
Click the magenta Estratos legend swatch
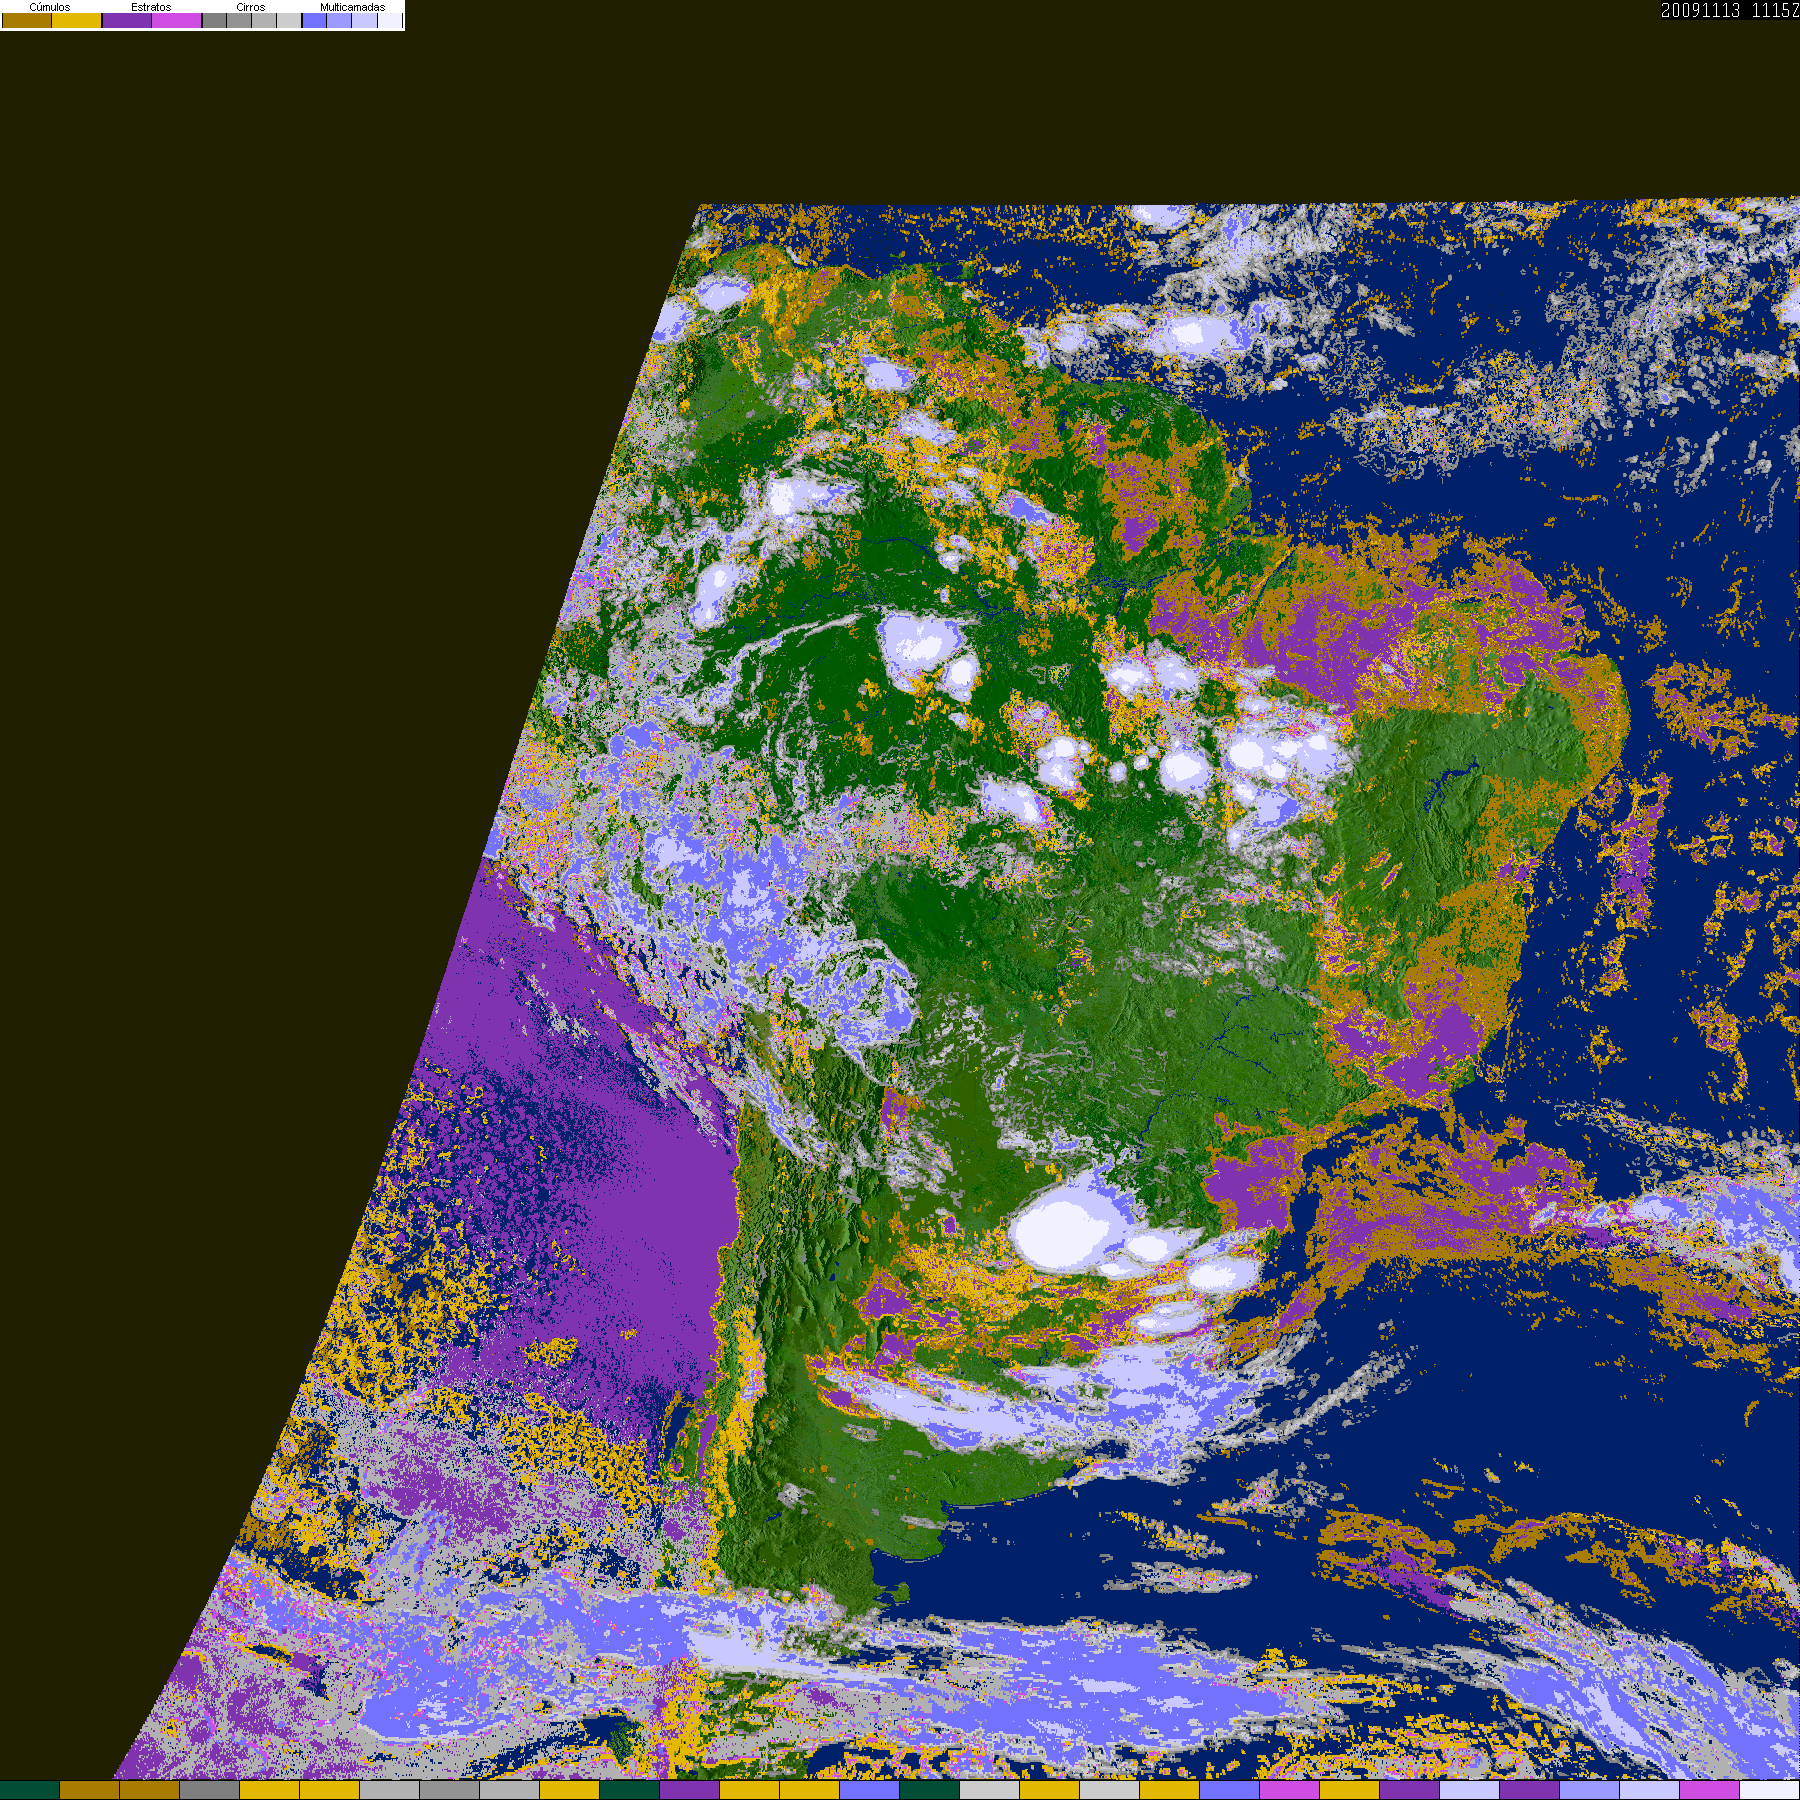[177, 20]
